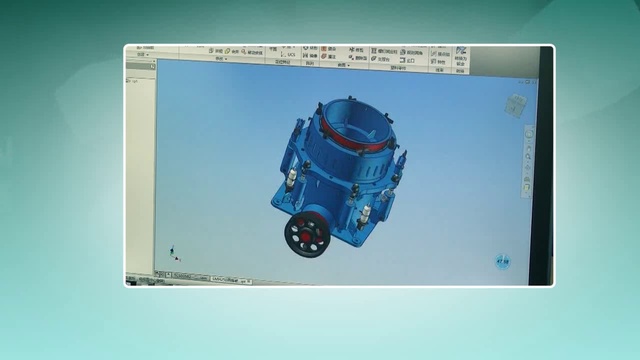Viewport: 640px width, 360px height.
Task: Expand the Surface panel dropdown
Action: (x=349, y=65)
